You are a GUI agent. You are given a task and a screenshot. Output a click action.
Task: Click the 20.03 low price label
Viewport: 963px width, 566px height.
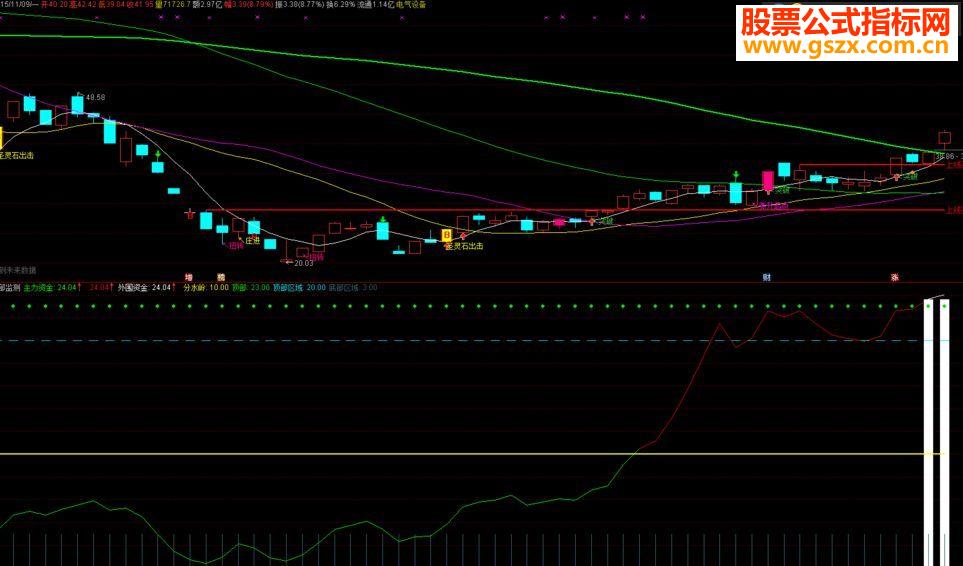pos(303,263)
